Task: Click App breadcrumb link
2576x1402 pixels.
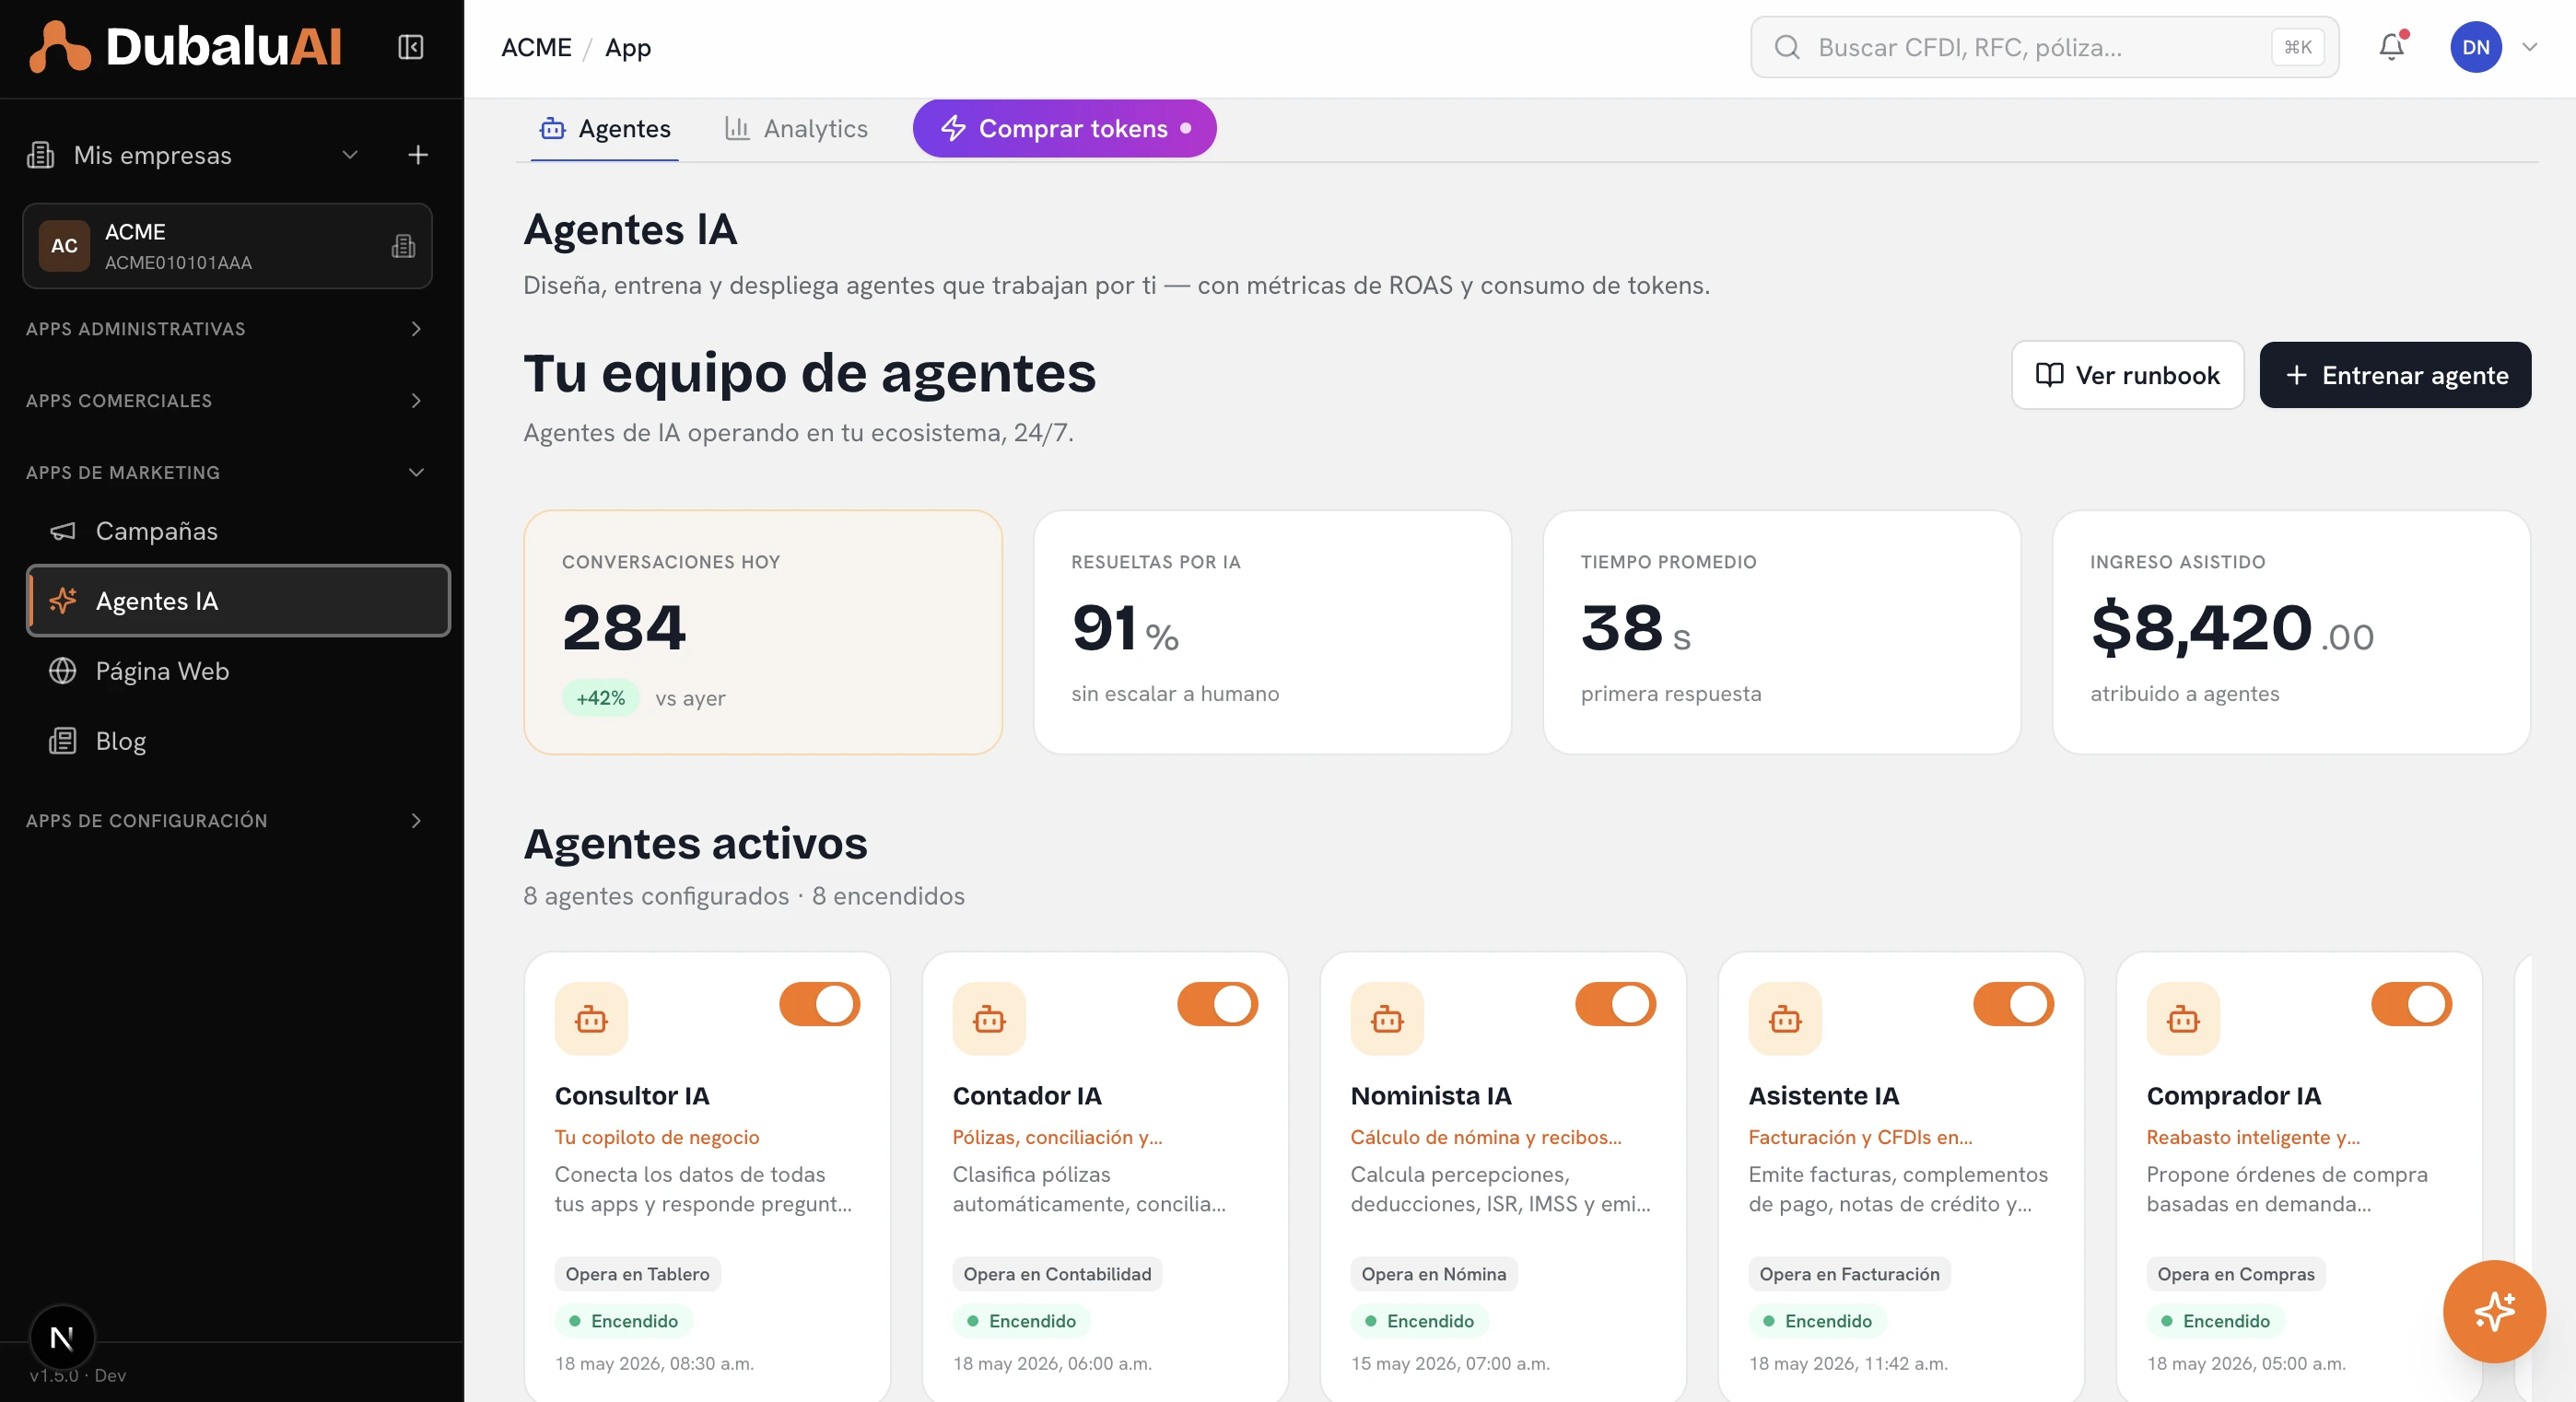Action: [x=628, y=47]
